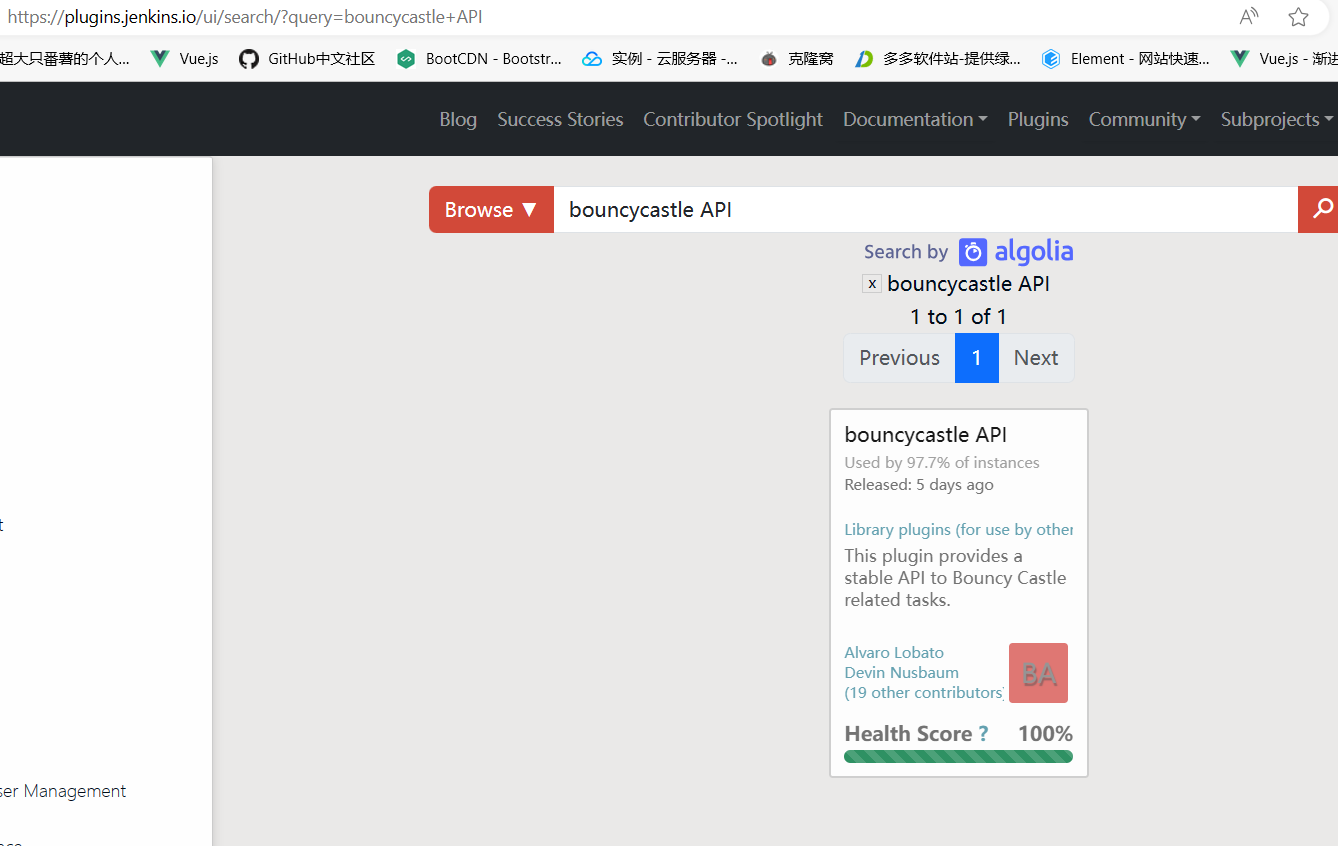Click contributor Devin Nusbaum
This screenshot has height=846, width=1338.
pyautogui.click(x=901, y=672)
